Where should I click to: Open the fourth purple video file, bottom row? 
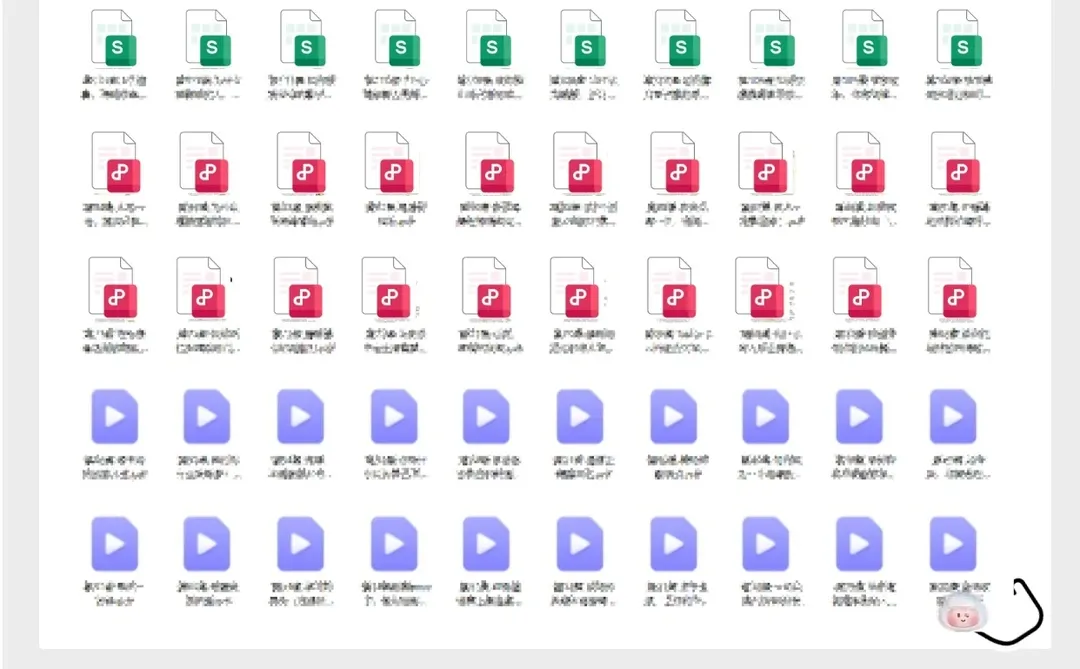click(394, 544)
